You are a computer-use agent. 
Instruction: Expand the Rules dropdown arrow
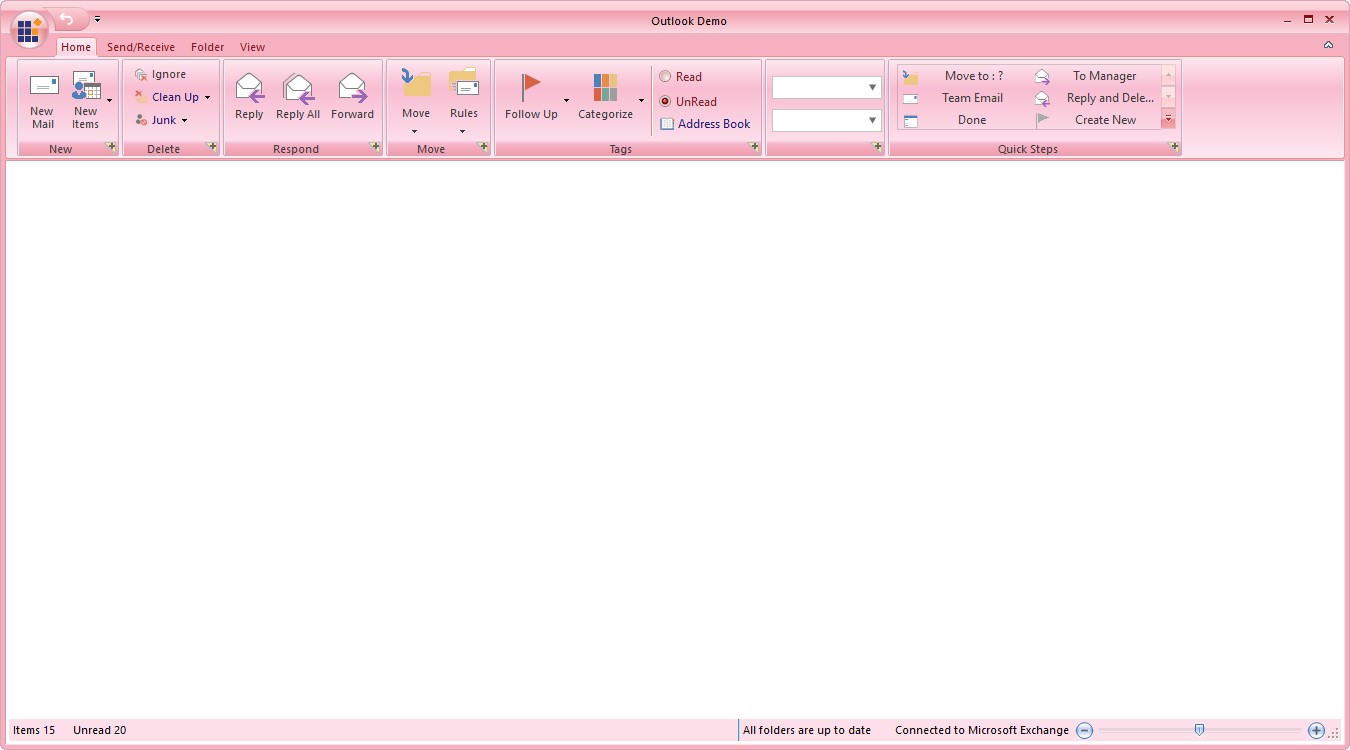pyautogui.click(x=463, y=131)
